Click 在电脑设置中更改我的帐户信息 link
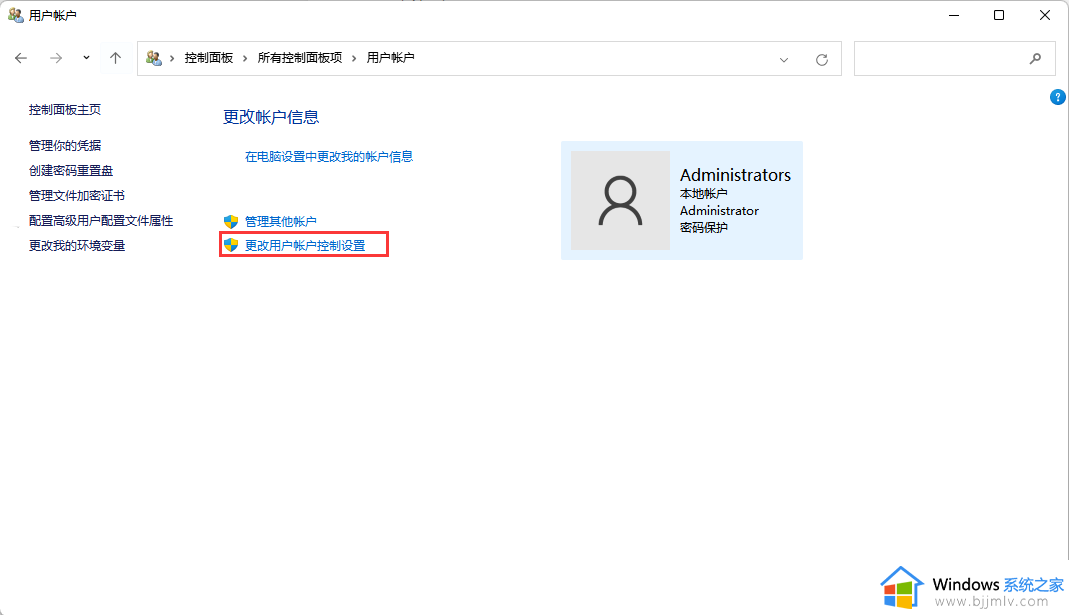 (329, 157)
